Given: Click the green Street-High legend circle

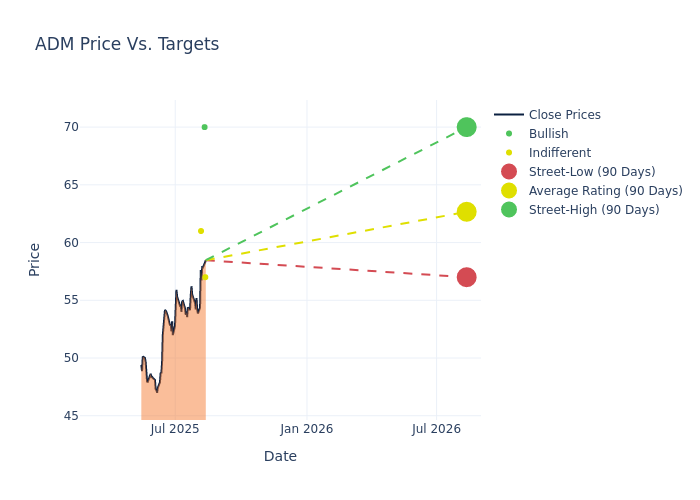Looking at the screenshot, I should click(509, 210).
